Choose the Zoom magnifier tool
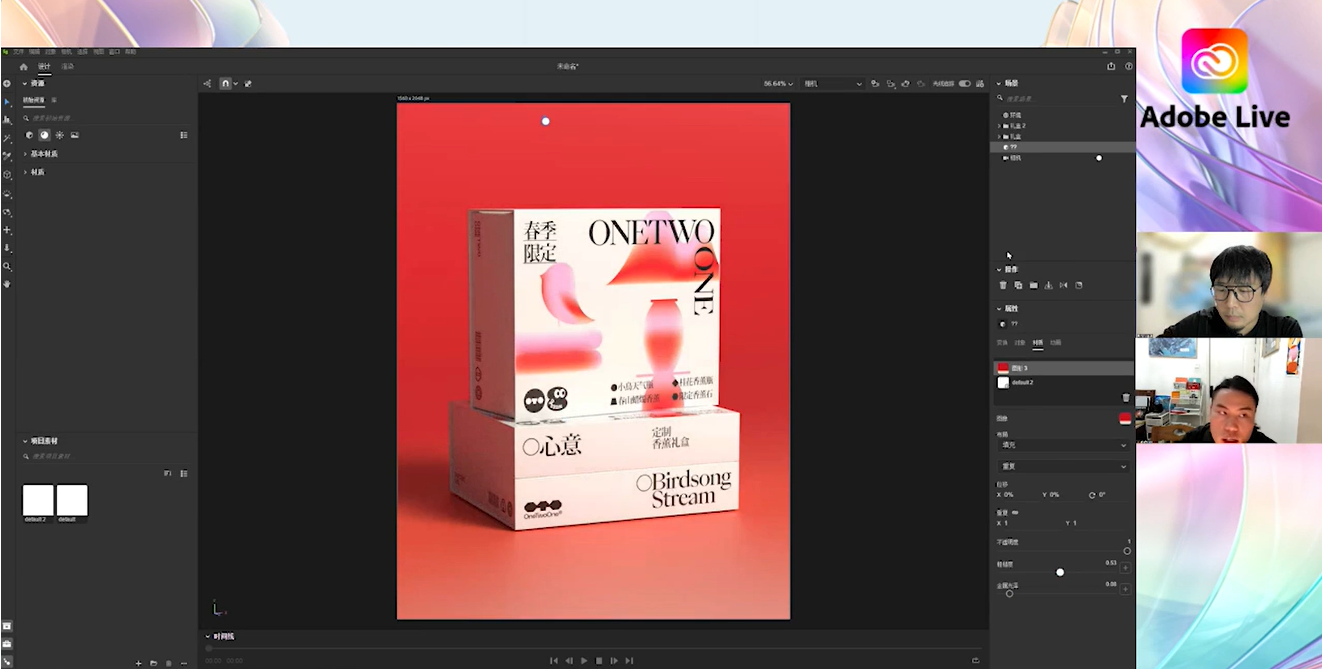1322x669 pixels. click(x=7, y=266)
